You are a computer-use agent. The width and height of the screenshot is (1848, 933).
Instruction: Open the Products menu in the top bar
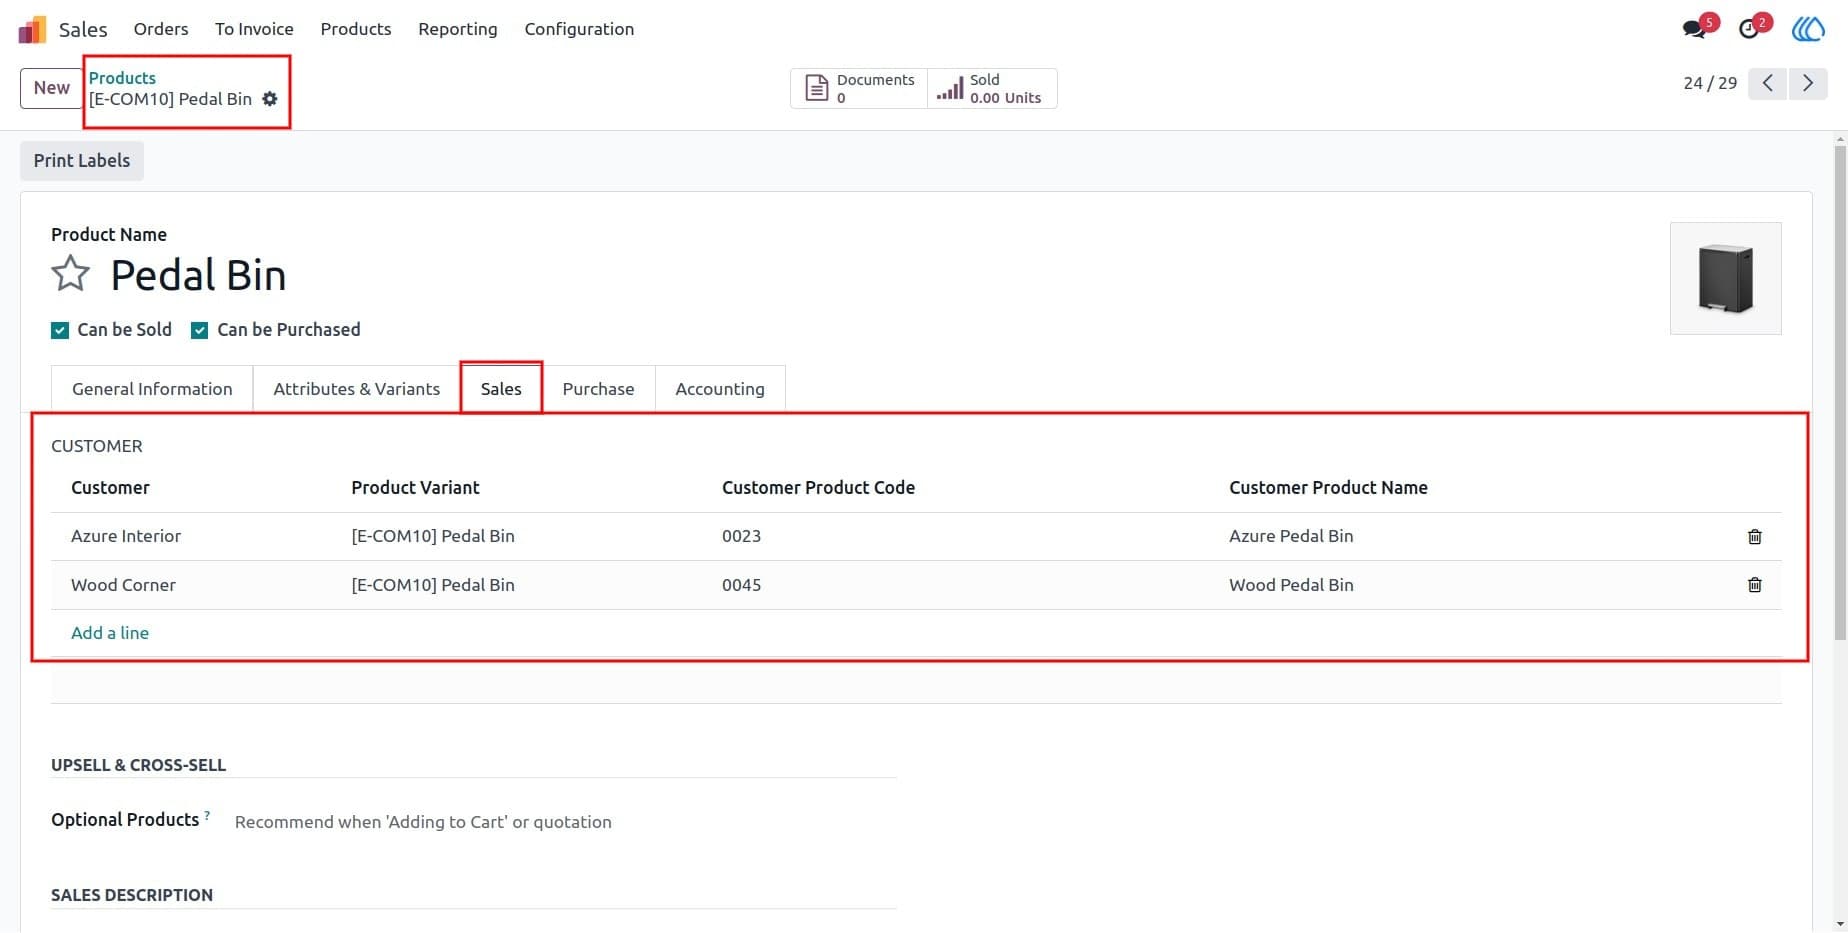(x=356, y=29)
